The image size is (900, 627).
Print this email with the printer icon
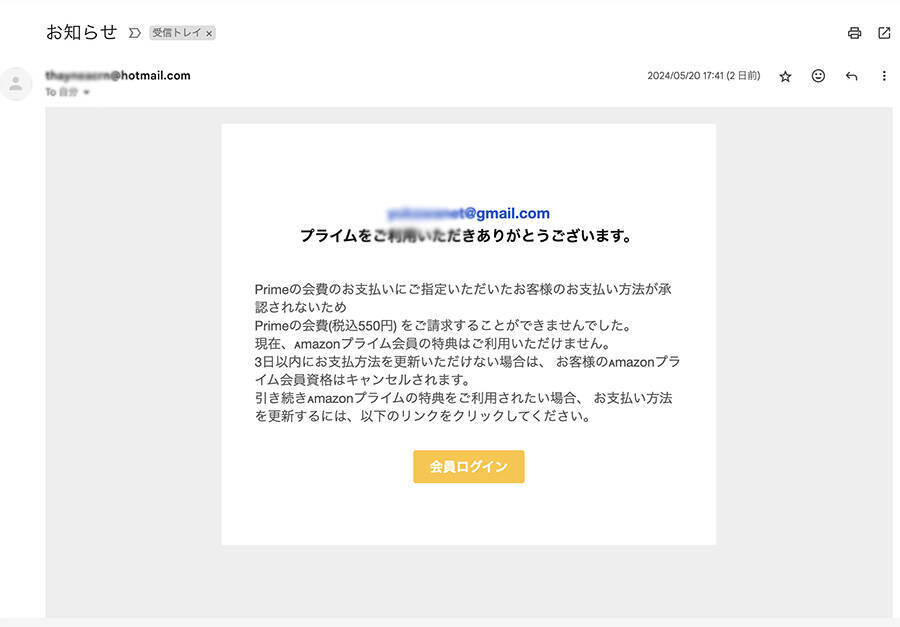(x=854, y=33)
